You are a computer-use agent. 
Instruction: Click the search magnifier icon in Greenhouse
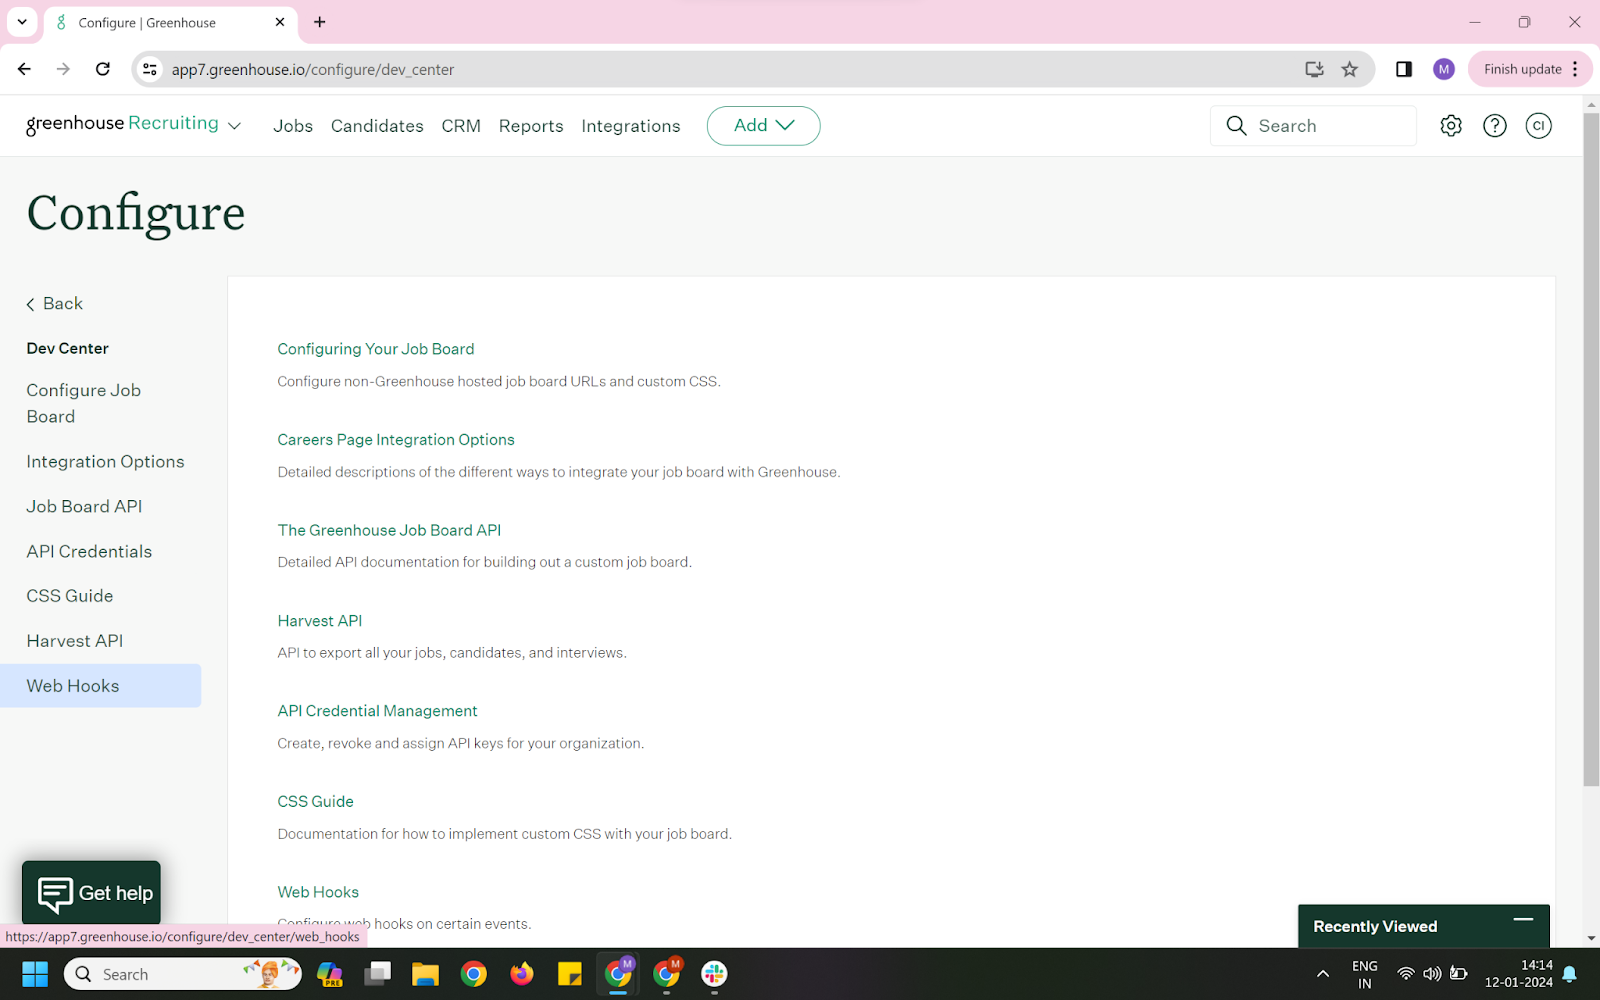coord(1237,126)
